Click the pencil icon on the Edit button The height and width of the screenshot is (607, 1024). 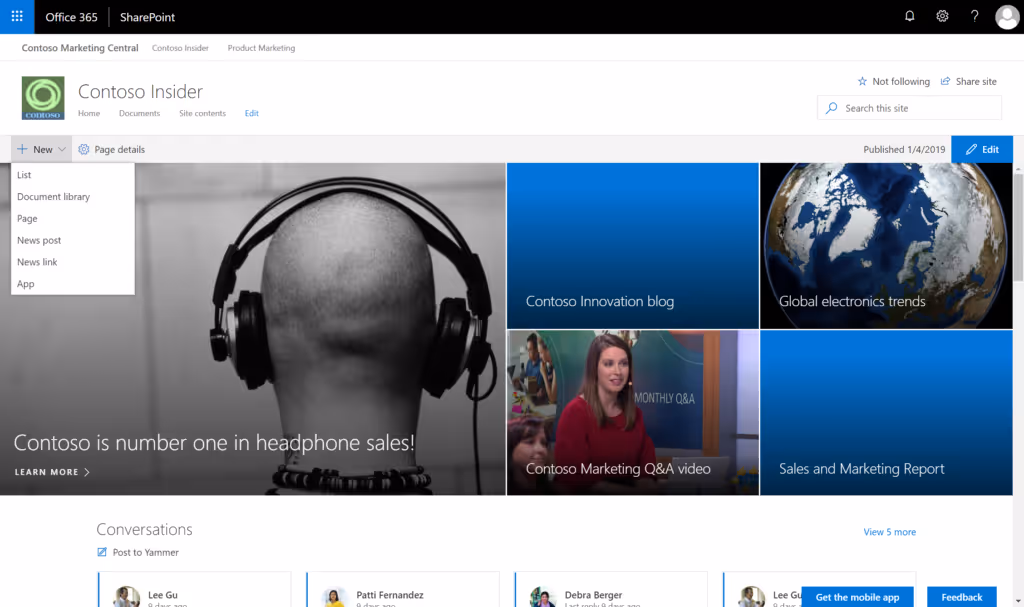pos(971,150)
